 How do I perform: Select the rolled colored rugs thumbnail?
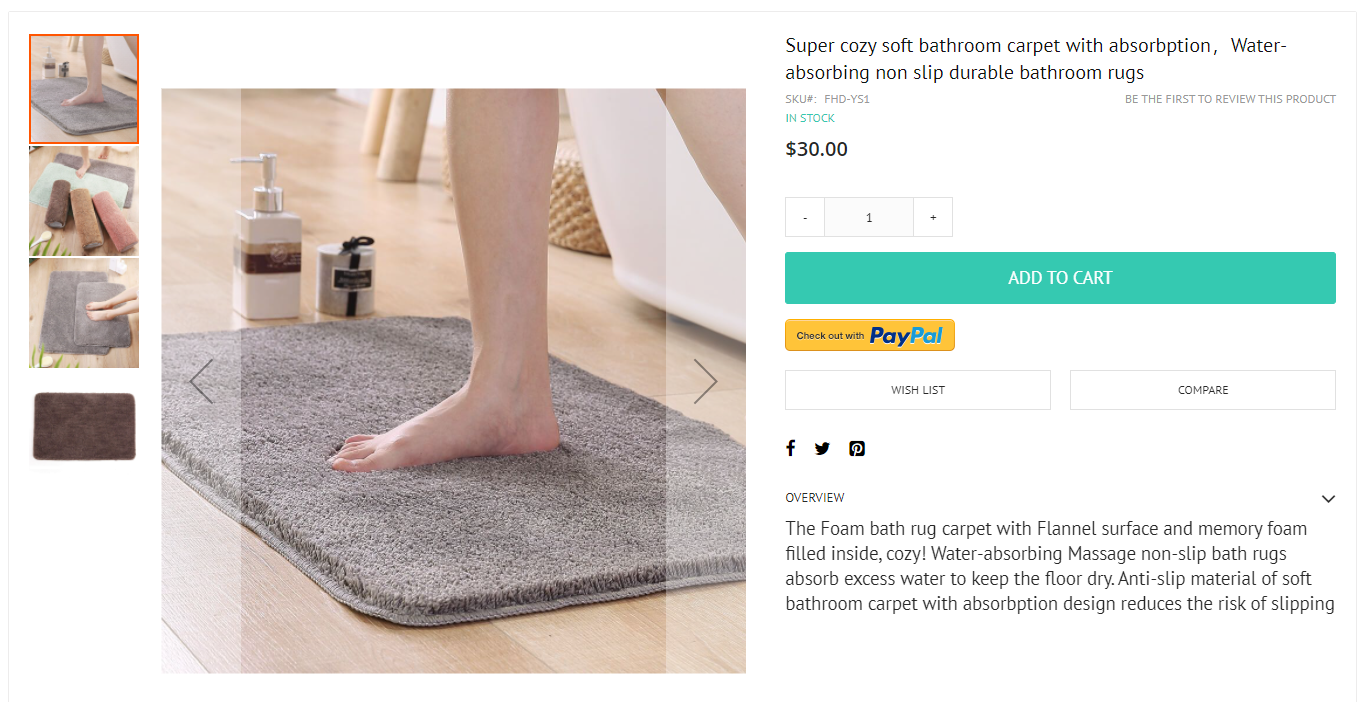coord(84,201)
